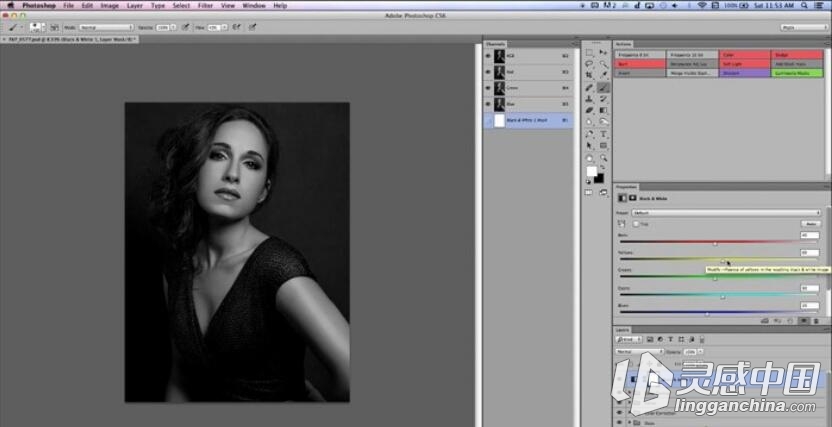Click the on-image adjustment tool in Properties
Screen dimensions: 832x427
[x=622, y=224]
